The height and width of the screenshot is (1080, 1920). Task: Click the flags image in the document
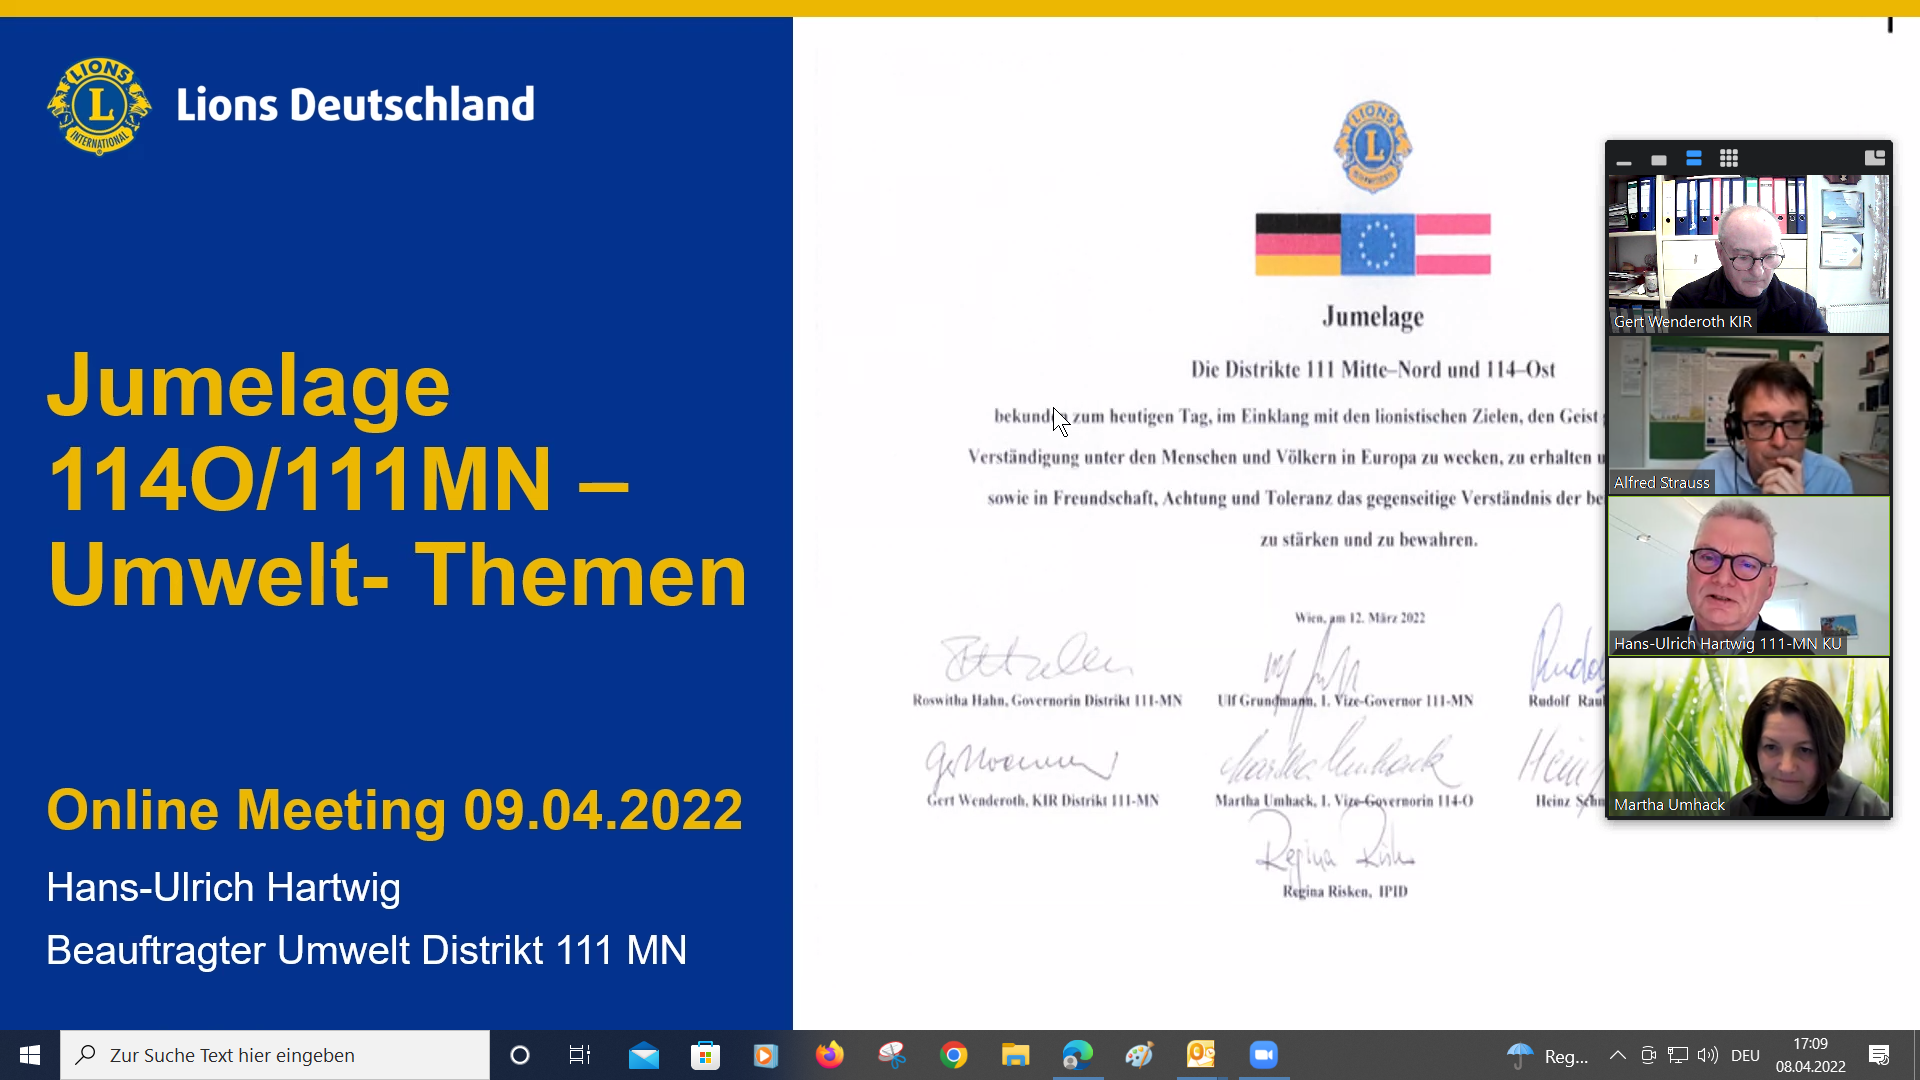[1373, 244]
